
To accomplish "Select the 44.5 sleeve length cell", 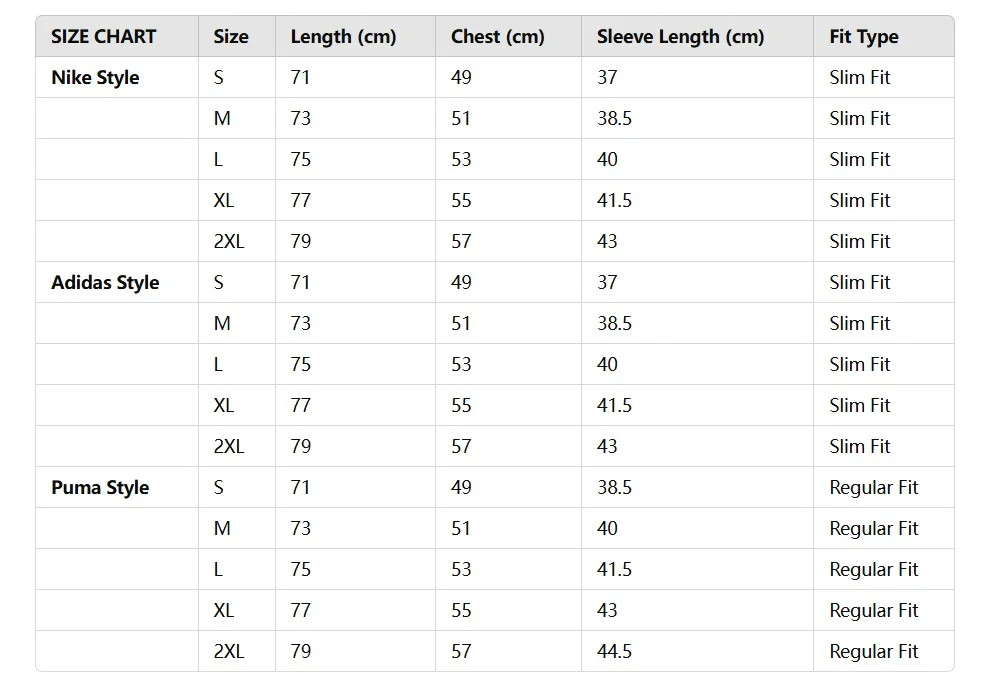I will point(614,652).
